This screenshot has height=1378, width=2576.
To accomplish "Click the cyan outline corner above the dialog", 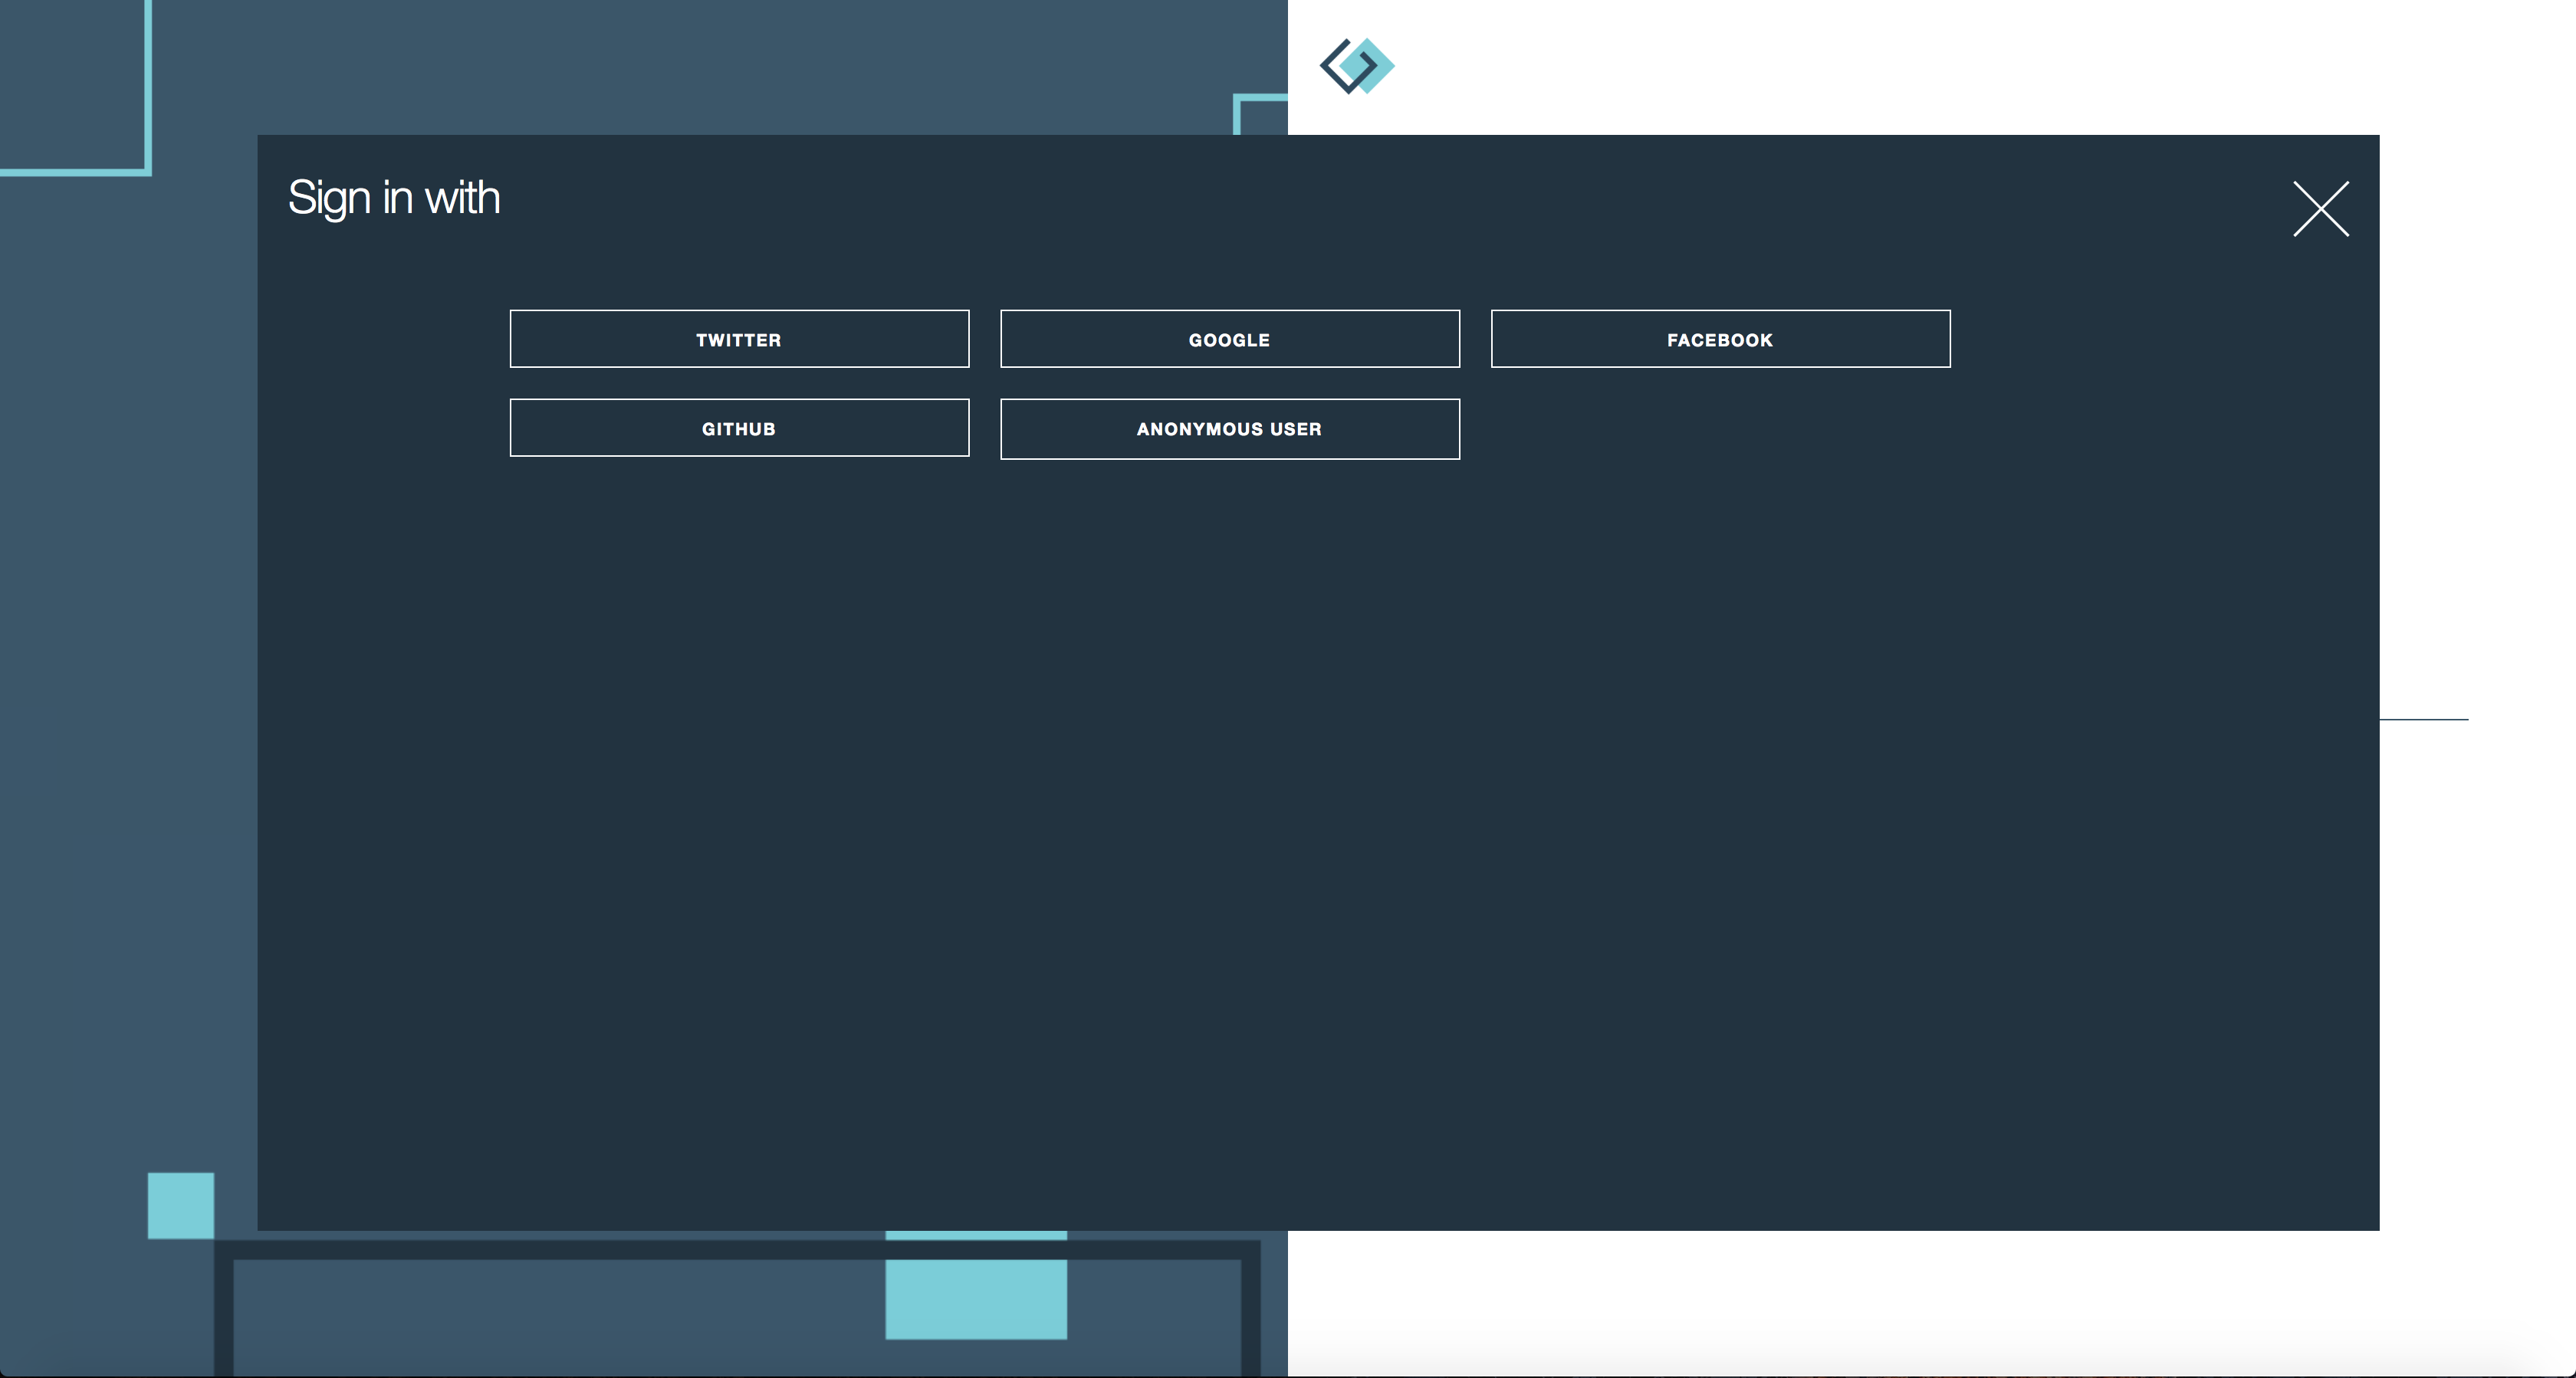I will 1260,100.
